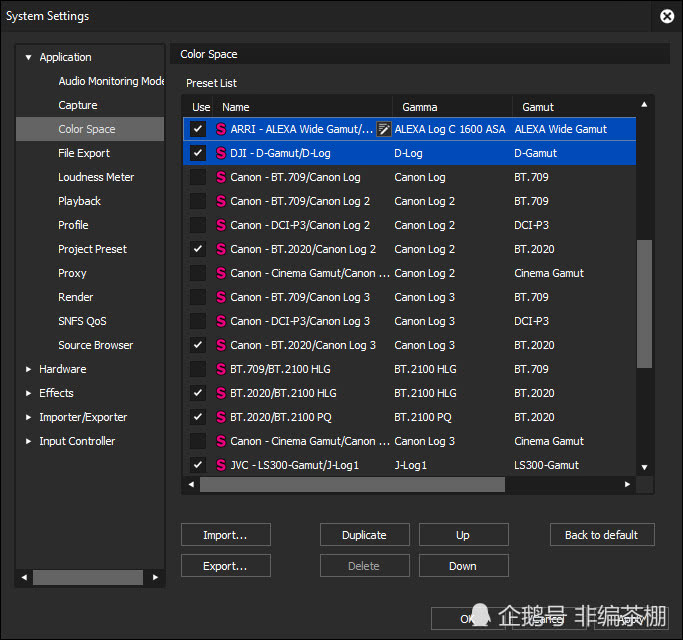The width and height of the screenshot is (683, 640).
Task: Collapse the Application tree section
Action: coord(29,57)
